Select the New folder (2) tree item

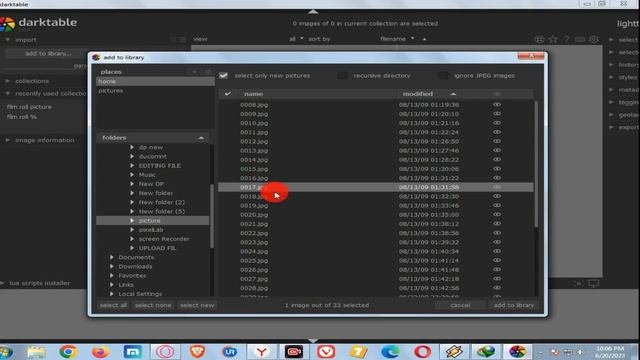coord(162,202)
